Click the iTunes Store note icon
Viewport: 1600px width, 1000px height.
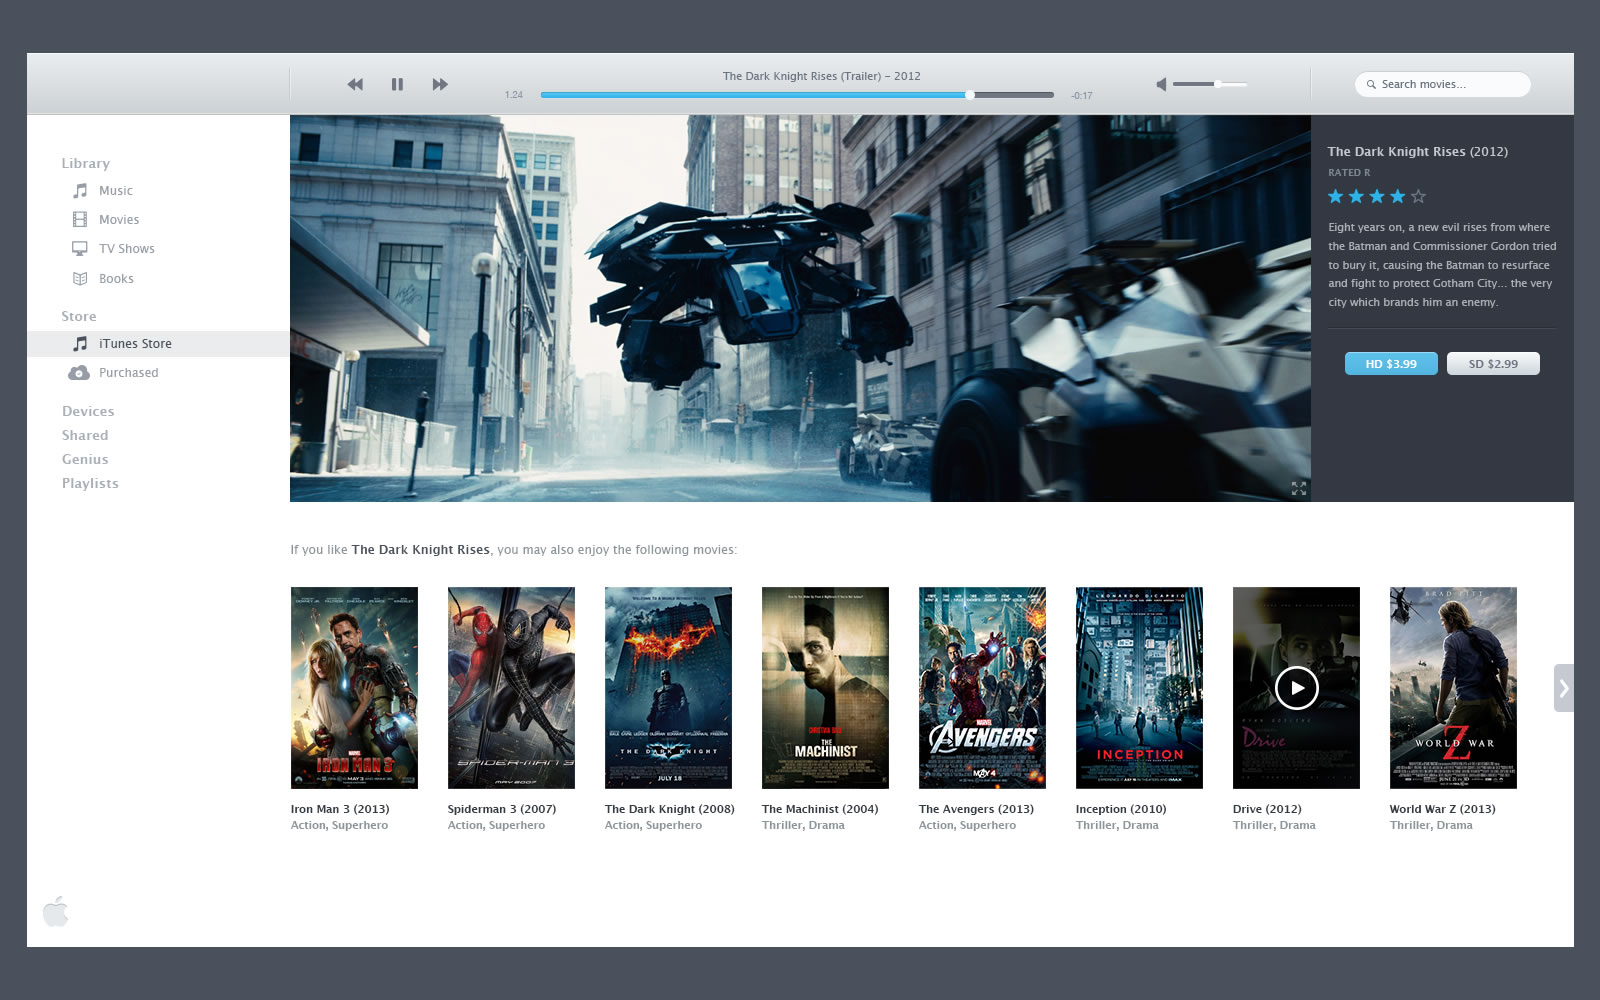(80, 344)
